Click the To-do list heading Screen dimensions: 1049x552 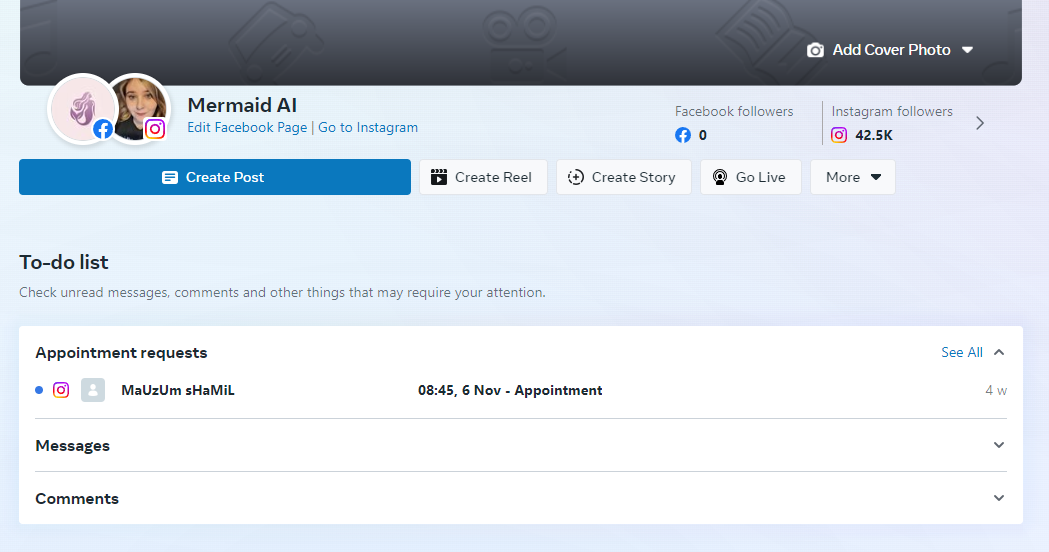coord(64,262)
